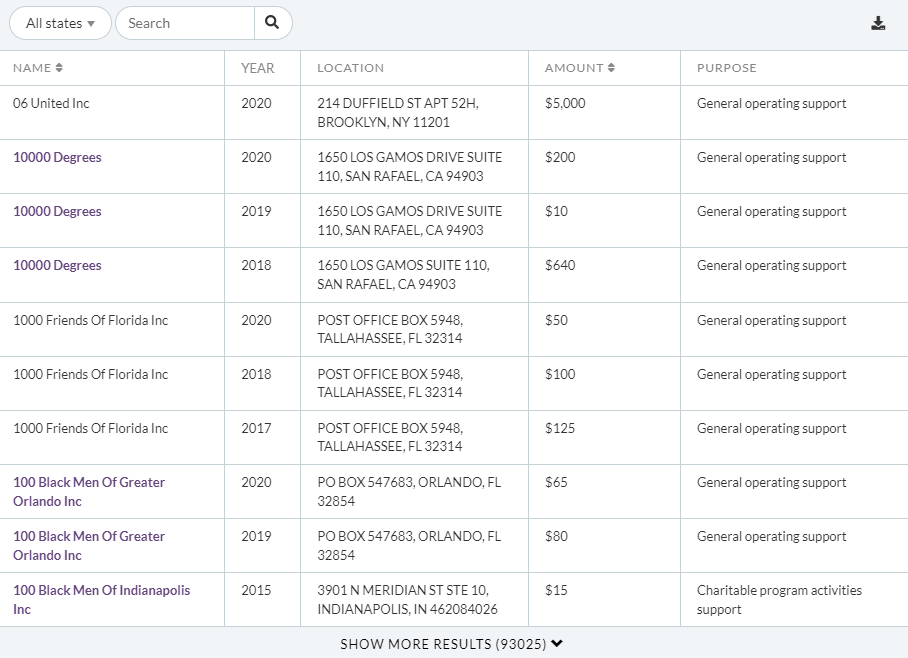Click the download export icon

878,20
